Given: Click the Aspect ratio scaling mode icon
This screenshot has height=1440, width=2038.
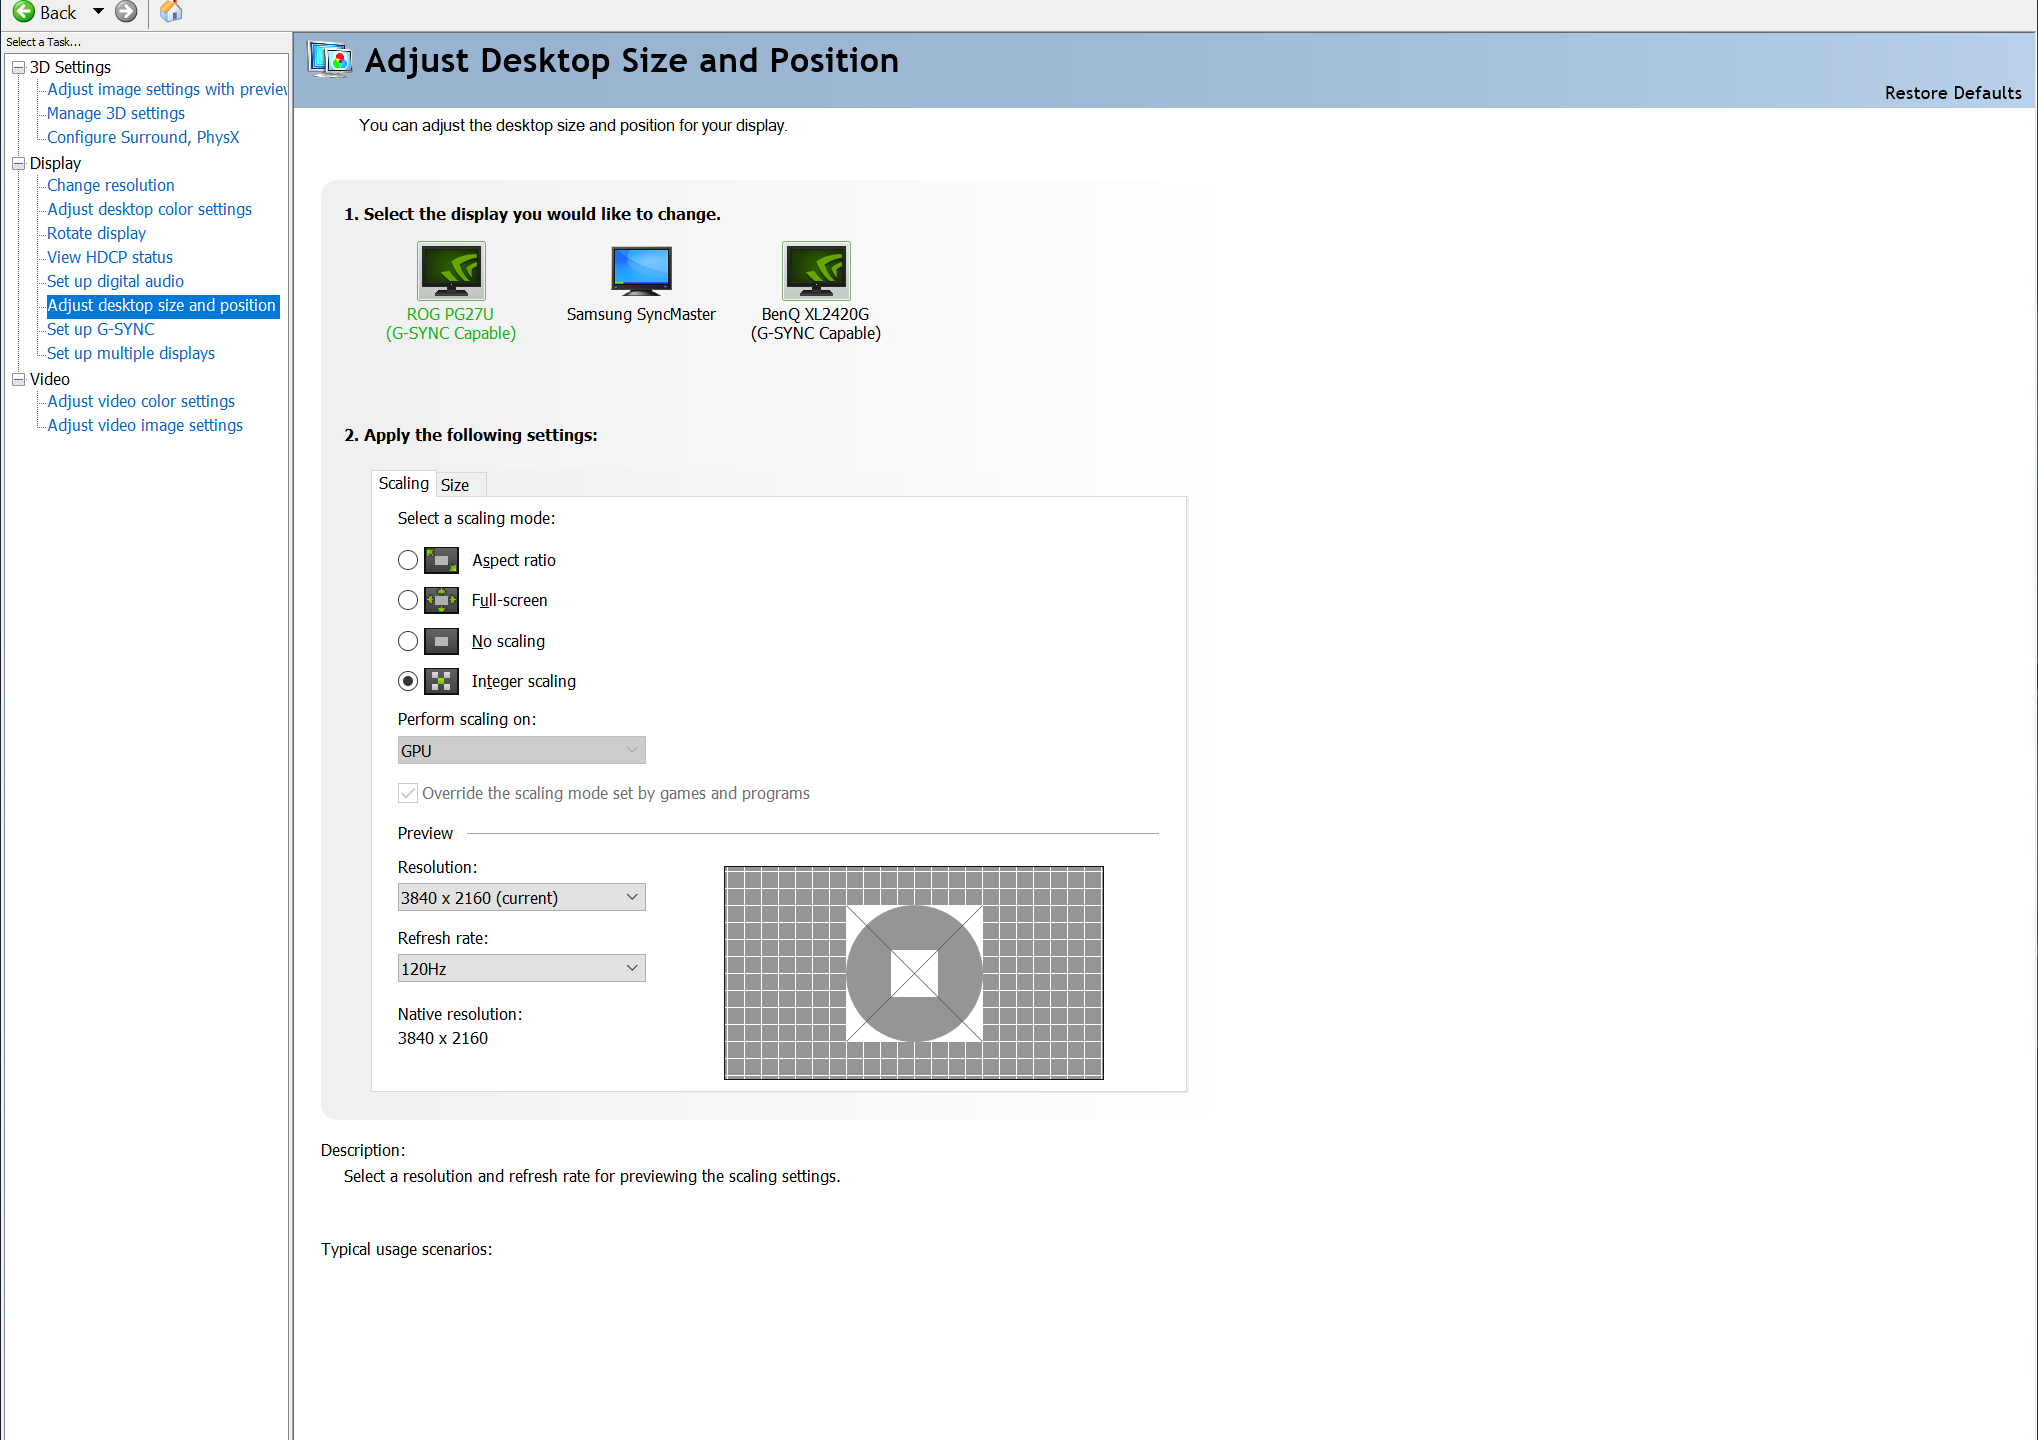Looking at the screenshot, I should click(x=441, y=560).
